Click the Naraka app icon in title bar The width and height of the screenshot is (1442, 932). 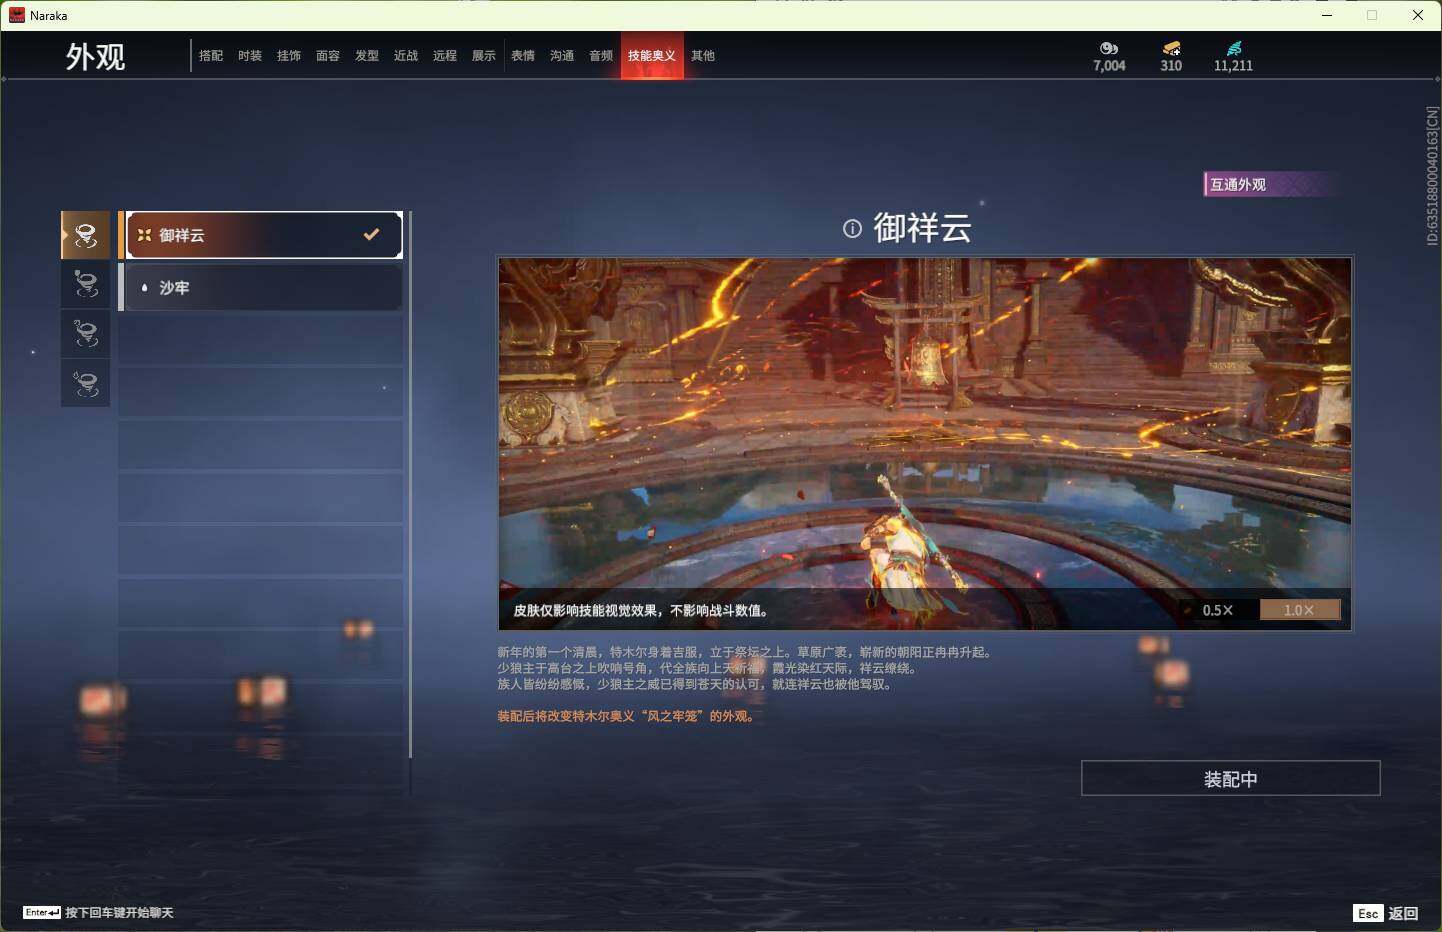tap(17, 15)
